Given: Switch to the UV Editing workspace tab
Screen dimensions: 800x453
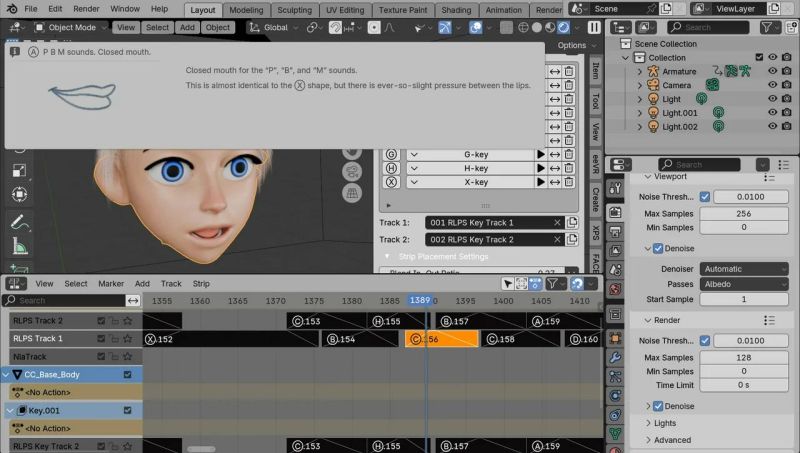Looking at the screenshot, I should pos(345,10).
